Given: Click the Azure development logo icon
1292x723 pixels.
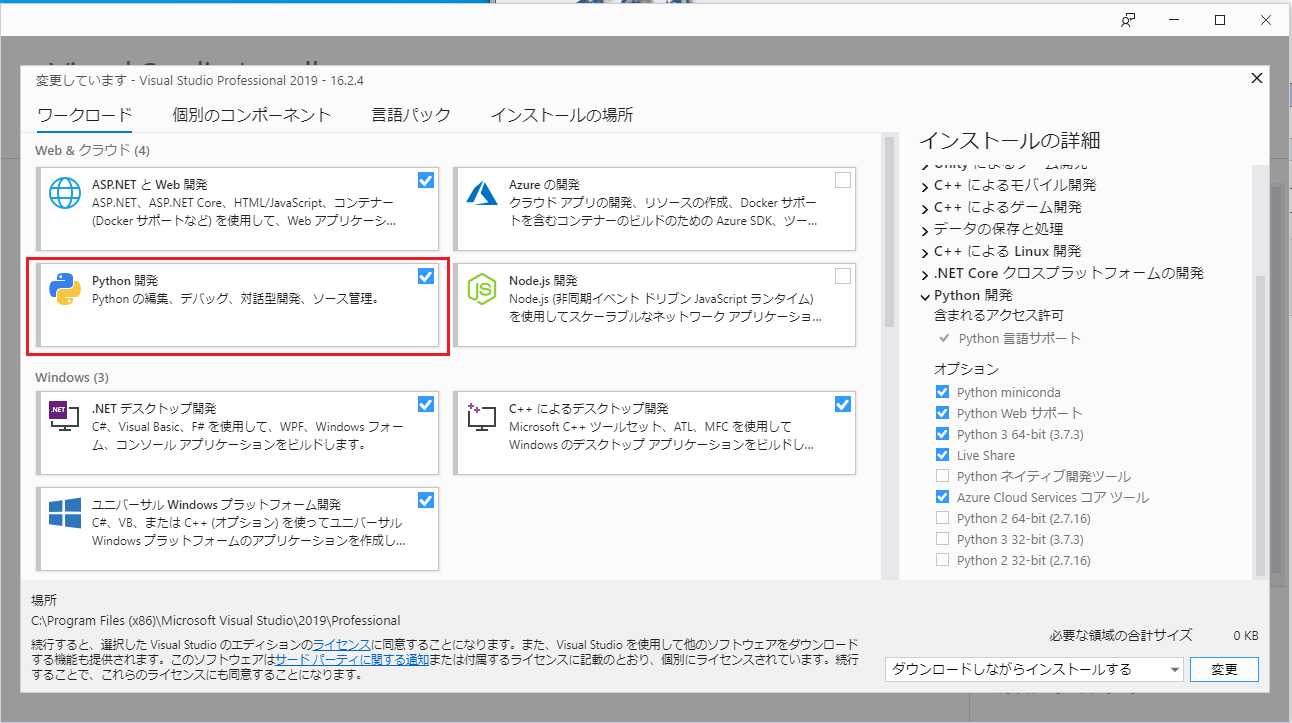Looking at the screenshot, I should (482, 193).
